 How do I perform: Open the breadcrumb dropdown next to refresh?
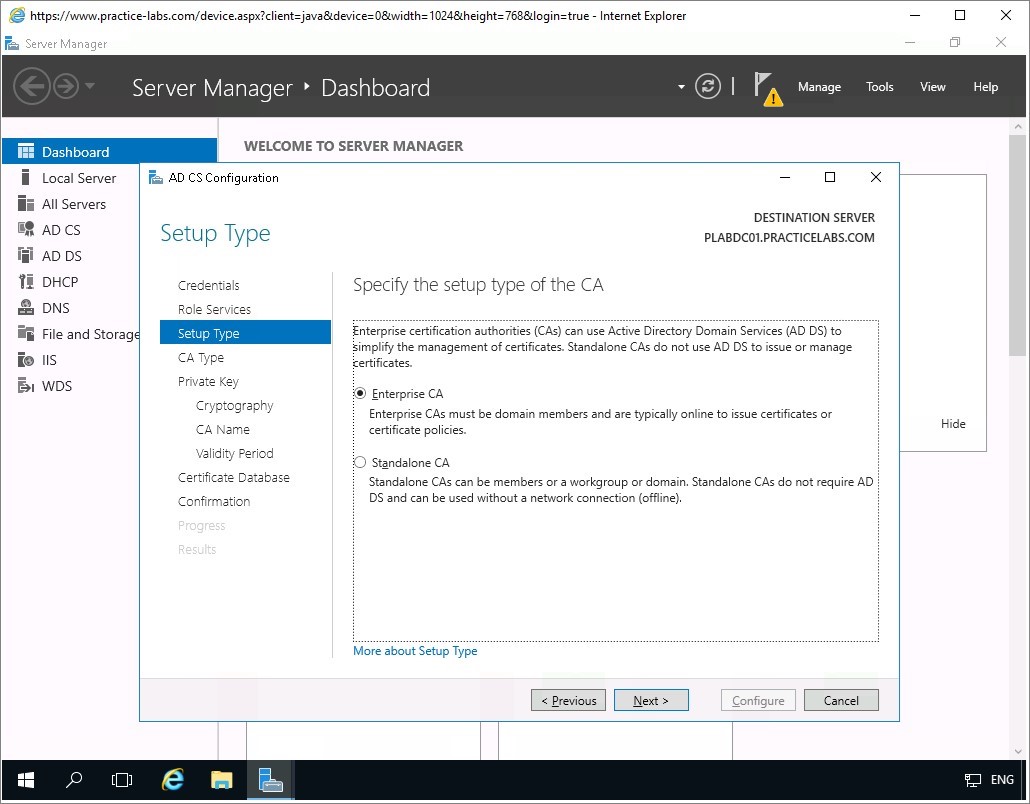click(x=681, y=87)
